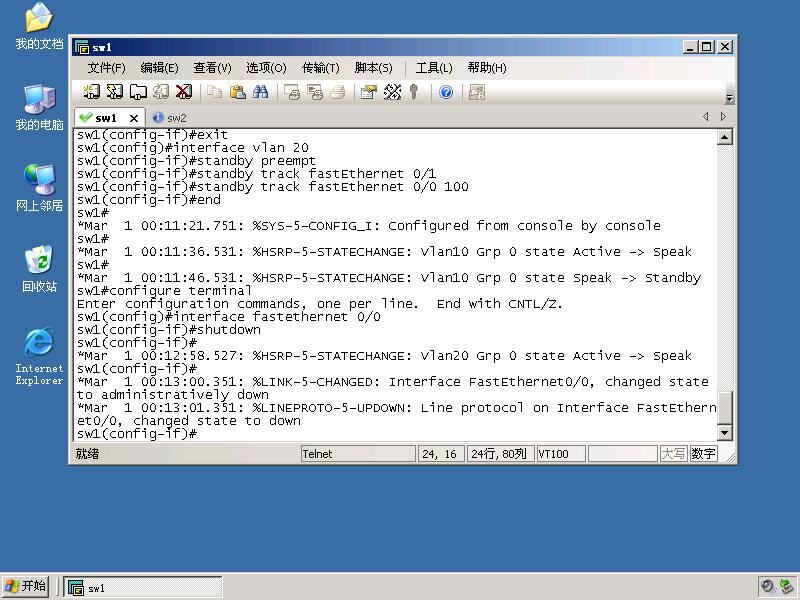Click the 'standby preempt' command line
This screenshot has height=600, width=800.
coord(196,161)
